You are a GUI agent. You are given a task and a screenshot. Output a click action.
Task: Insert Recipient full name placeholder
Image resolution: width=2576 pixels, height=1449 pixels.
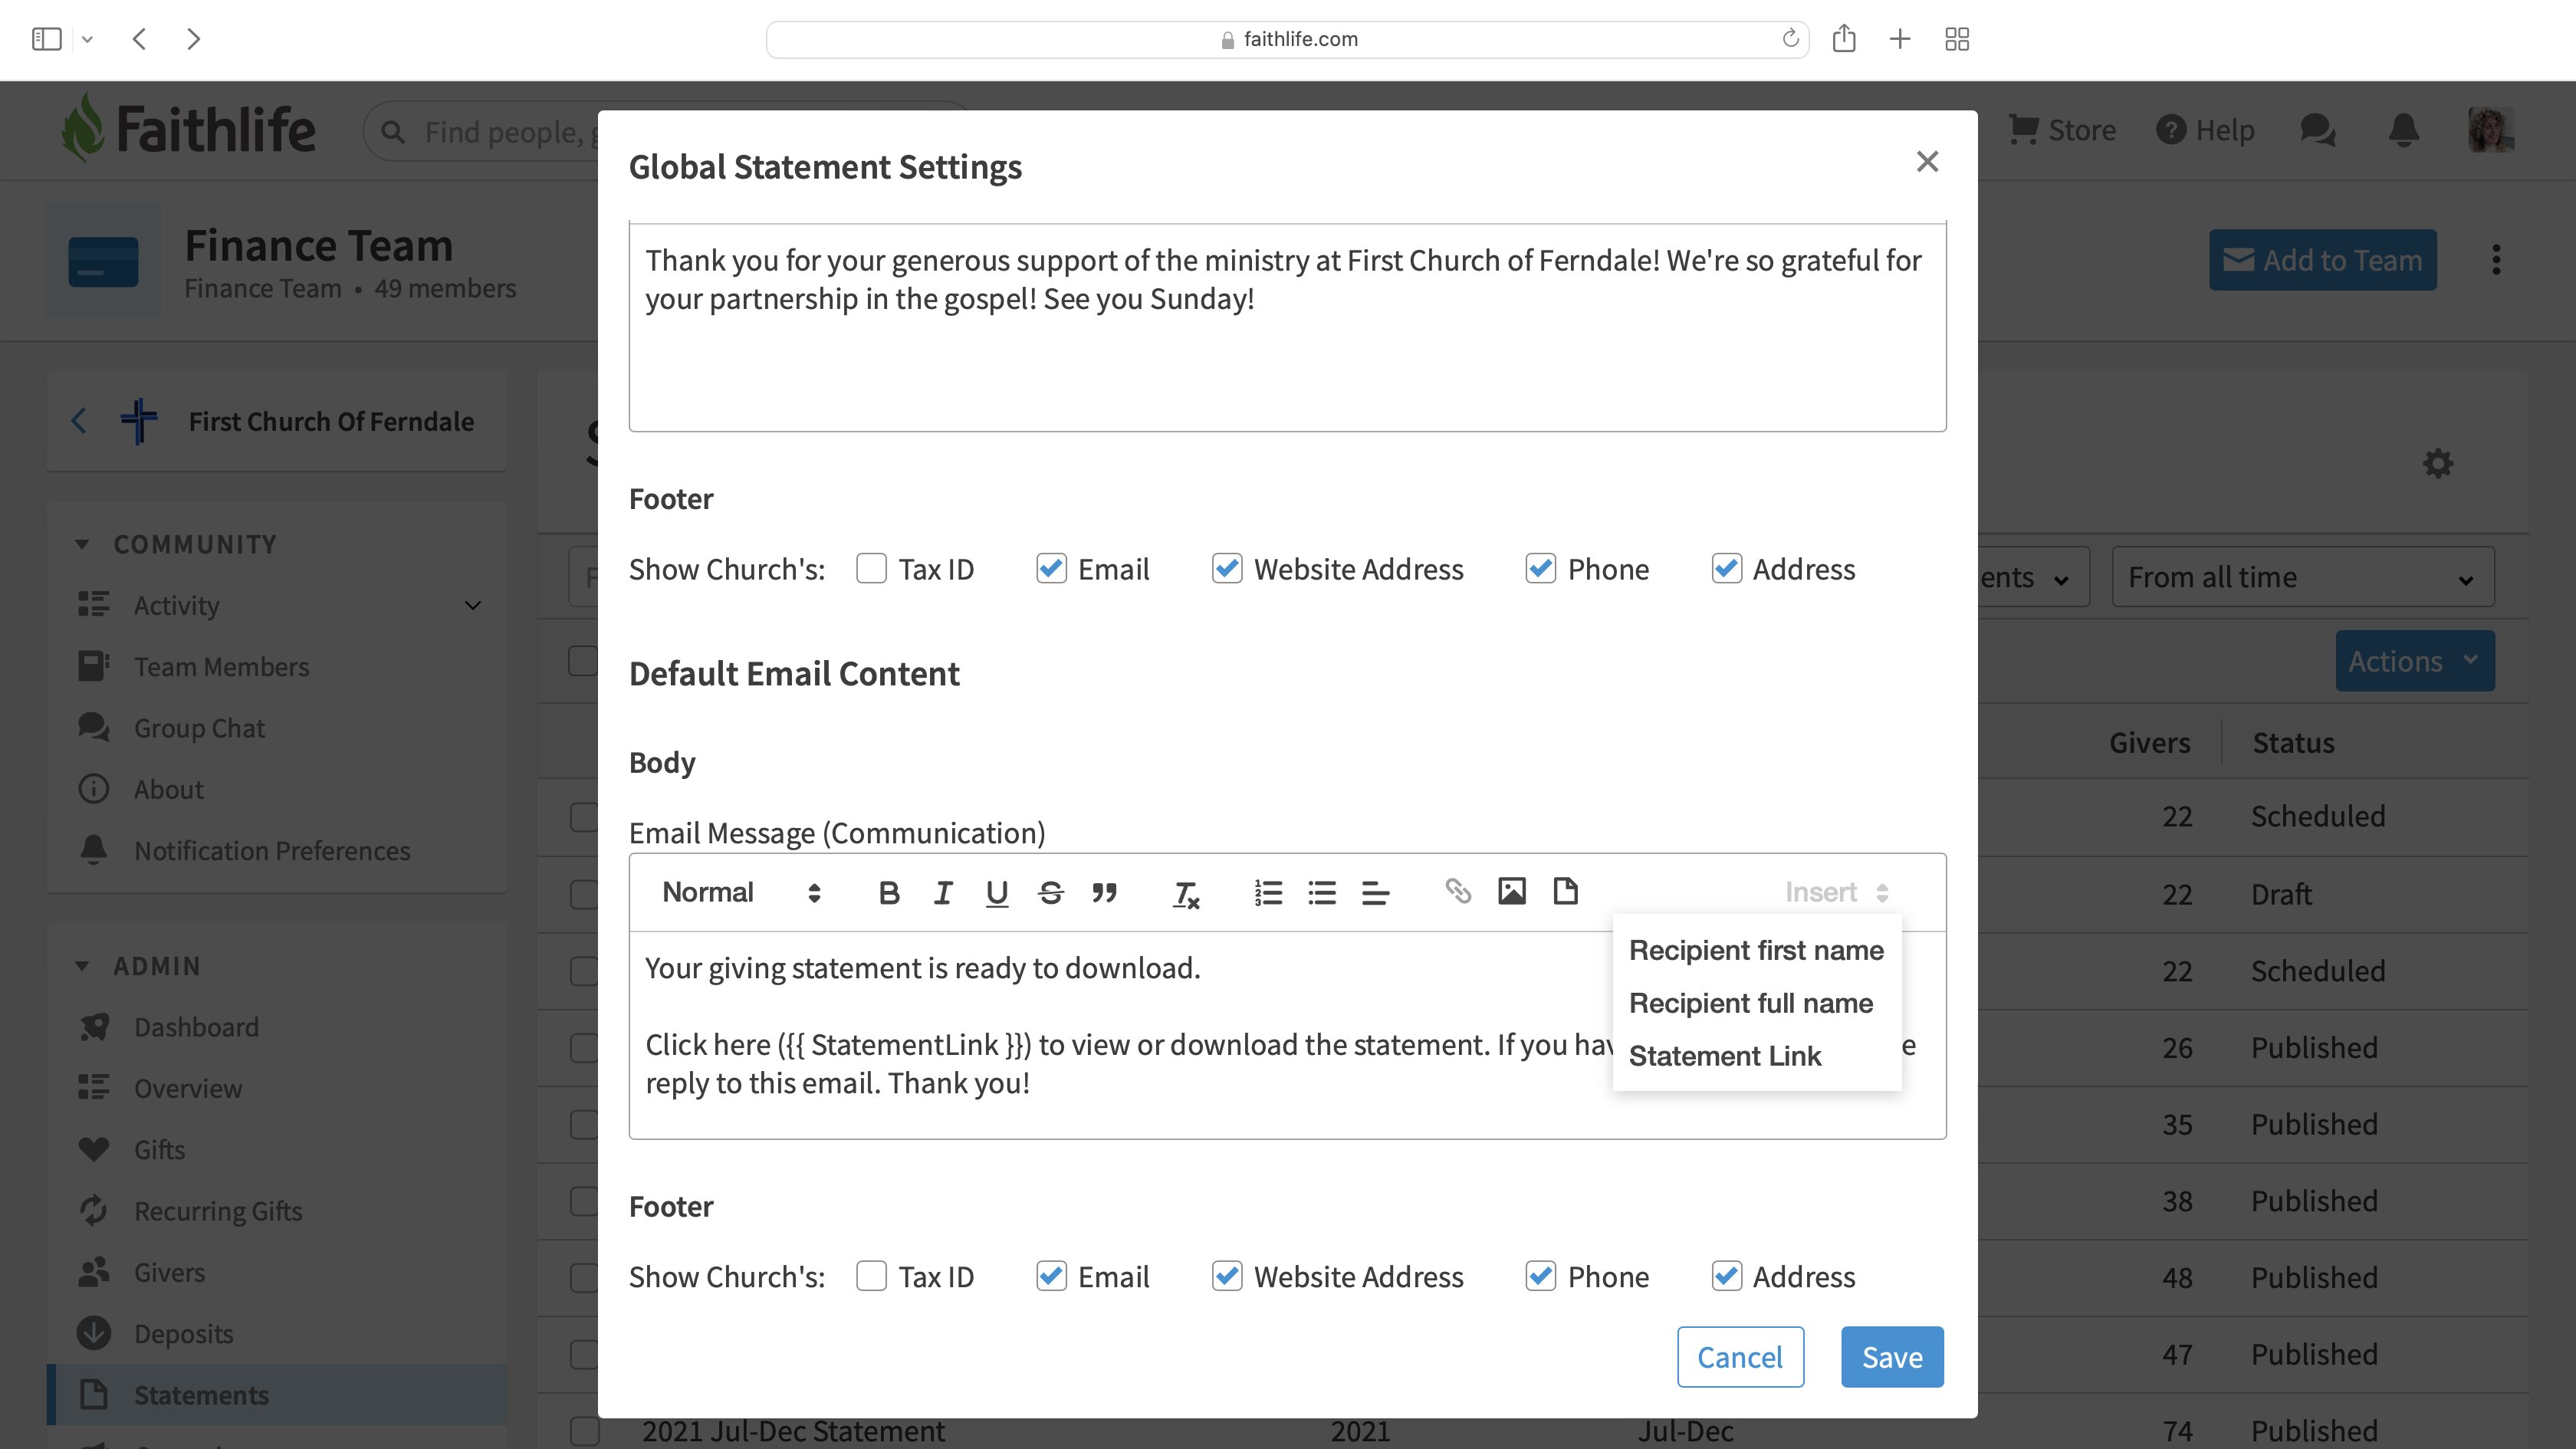(x=1751, y=1003)
